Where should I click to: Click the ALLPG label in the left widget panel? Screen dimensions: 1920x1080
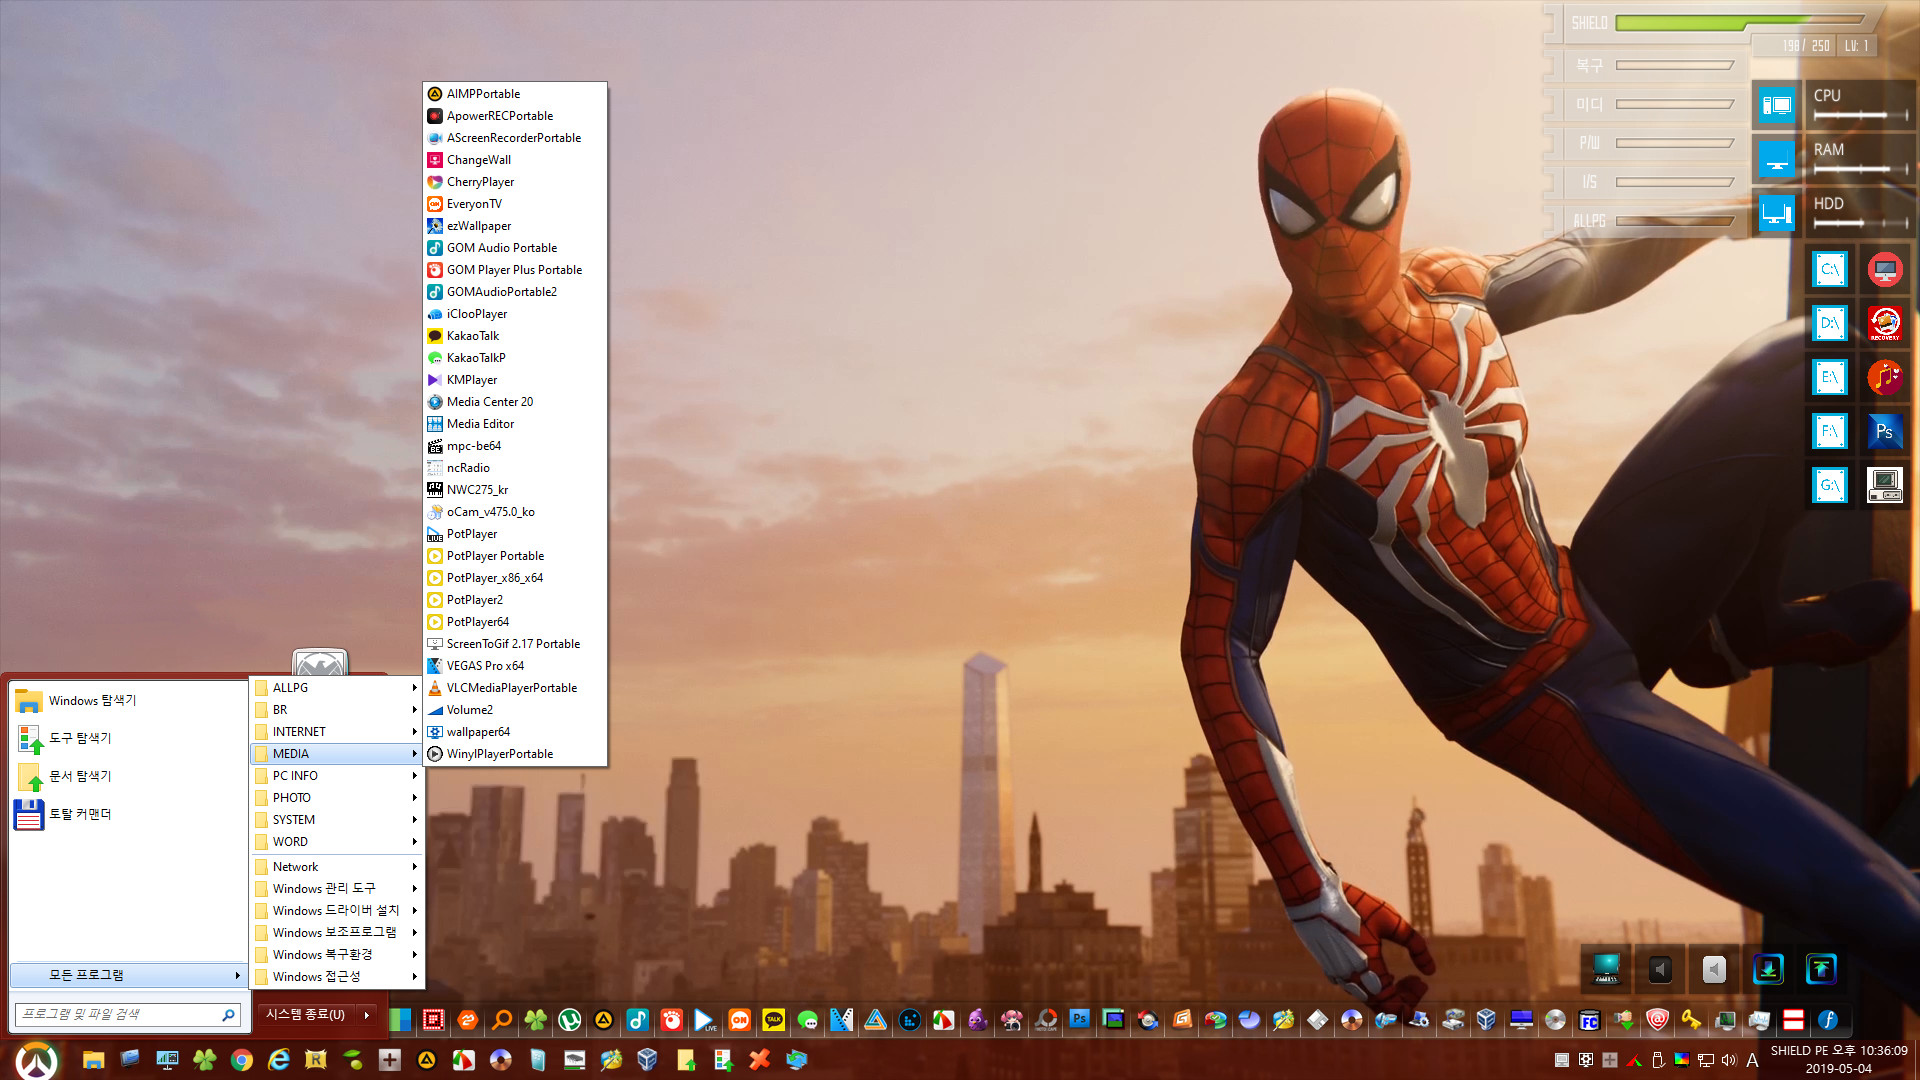(x=1589, y=221)
